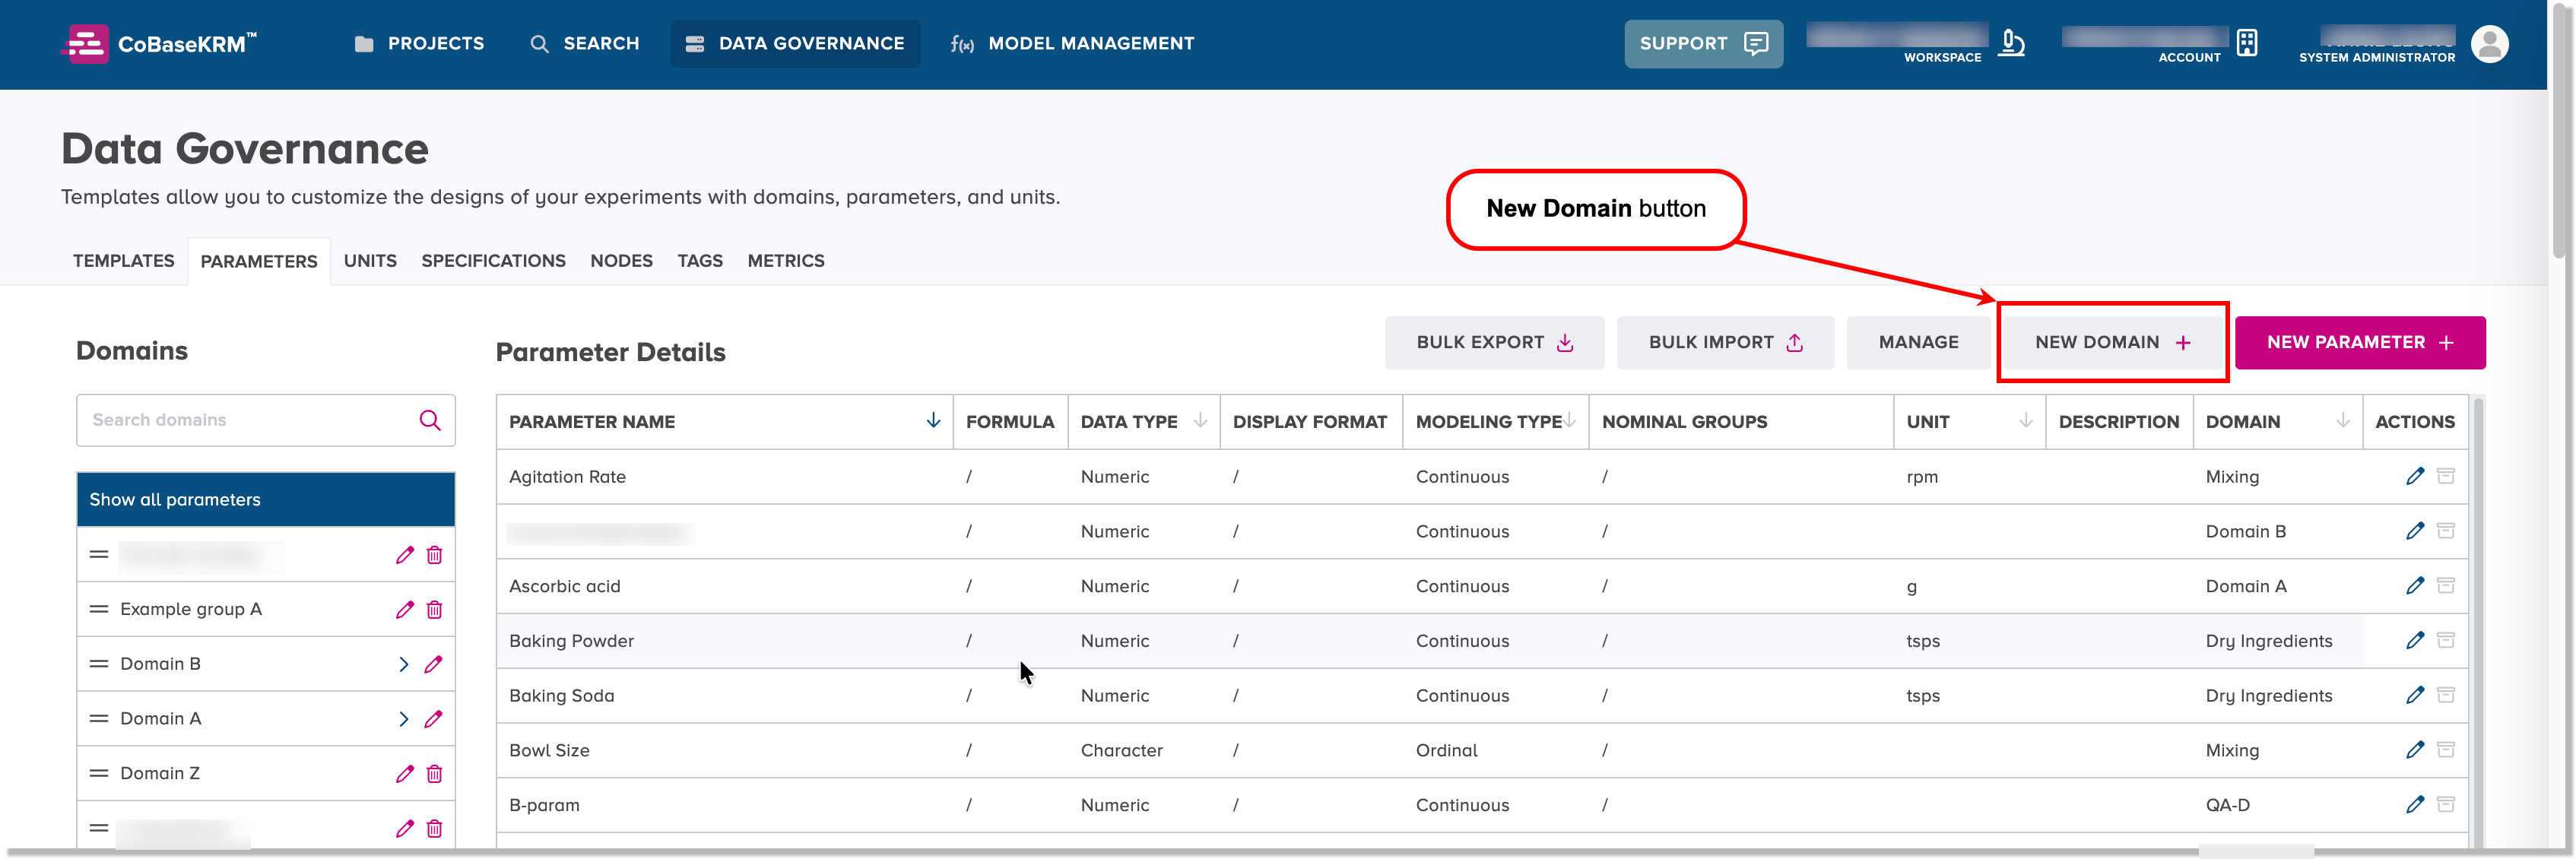Viewport: 2576px width, 859px height.
Task: Expand Domain A chevron
Action: pos(404,719)
